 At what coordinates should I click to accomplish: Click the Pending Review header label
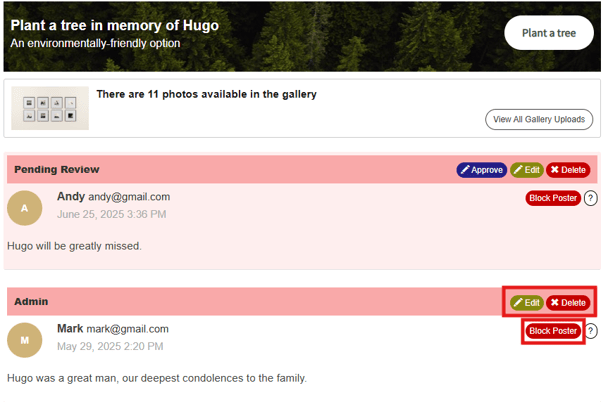tap(57, 169)
